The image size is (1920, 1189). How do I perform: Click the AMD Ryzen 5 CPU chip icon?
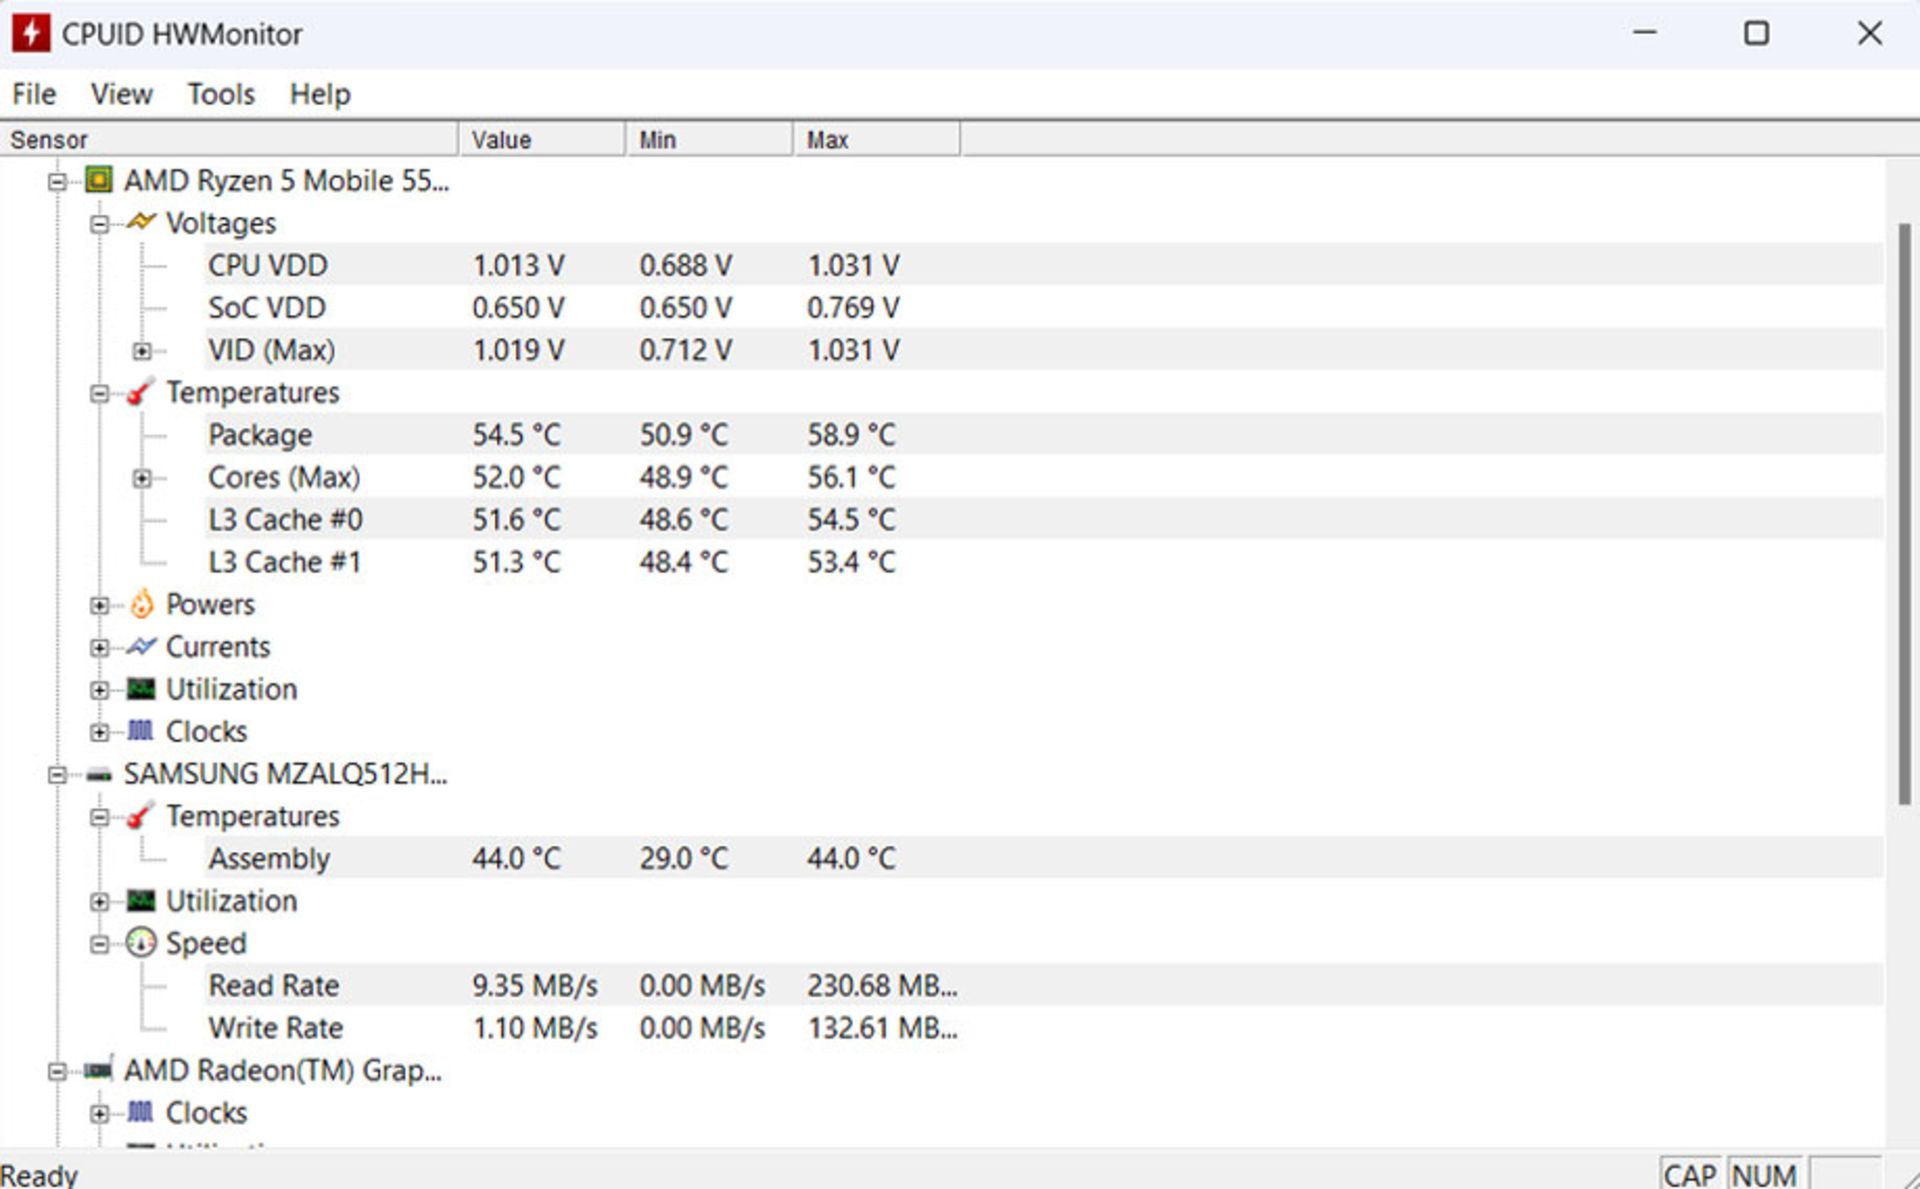coord(98,180)
